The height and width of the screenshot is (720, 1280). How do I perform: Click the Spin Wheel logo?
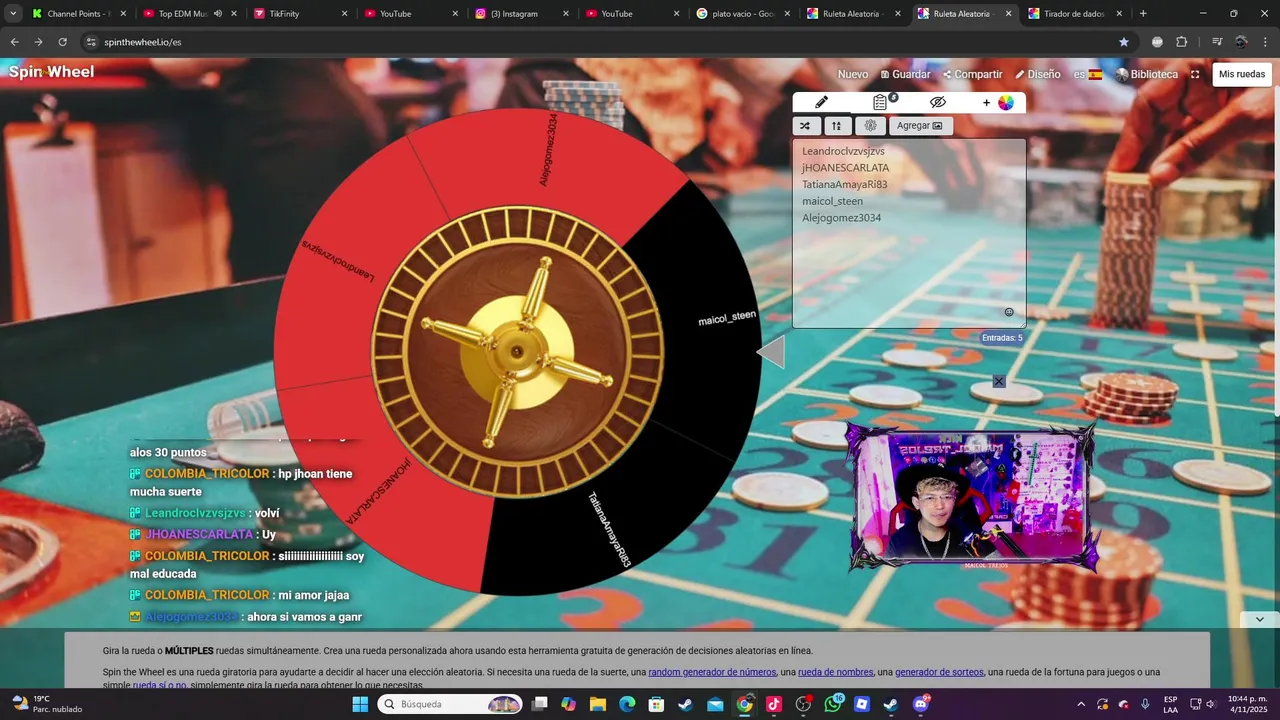click(51, 72)
